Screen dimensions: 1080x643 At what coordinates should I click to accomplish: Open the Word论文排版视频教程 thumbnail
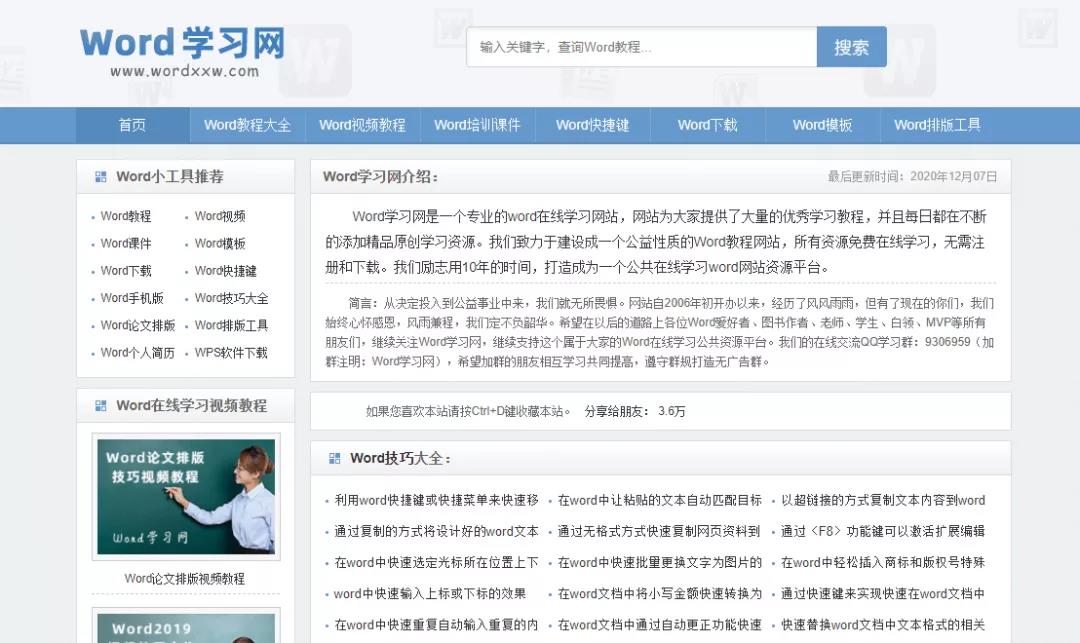click(x=186, y=497)
